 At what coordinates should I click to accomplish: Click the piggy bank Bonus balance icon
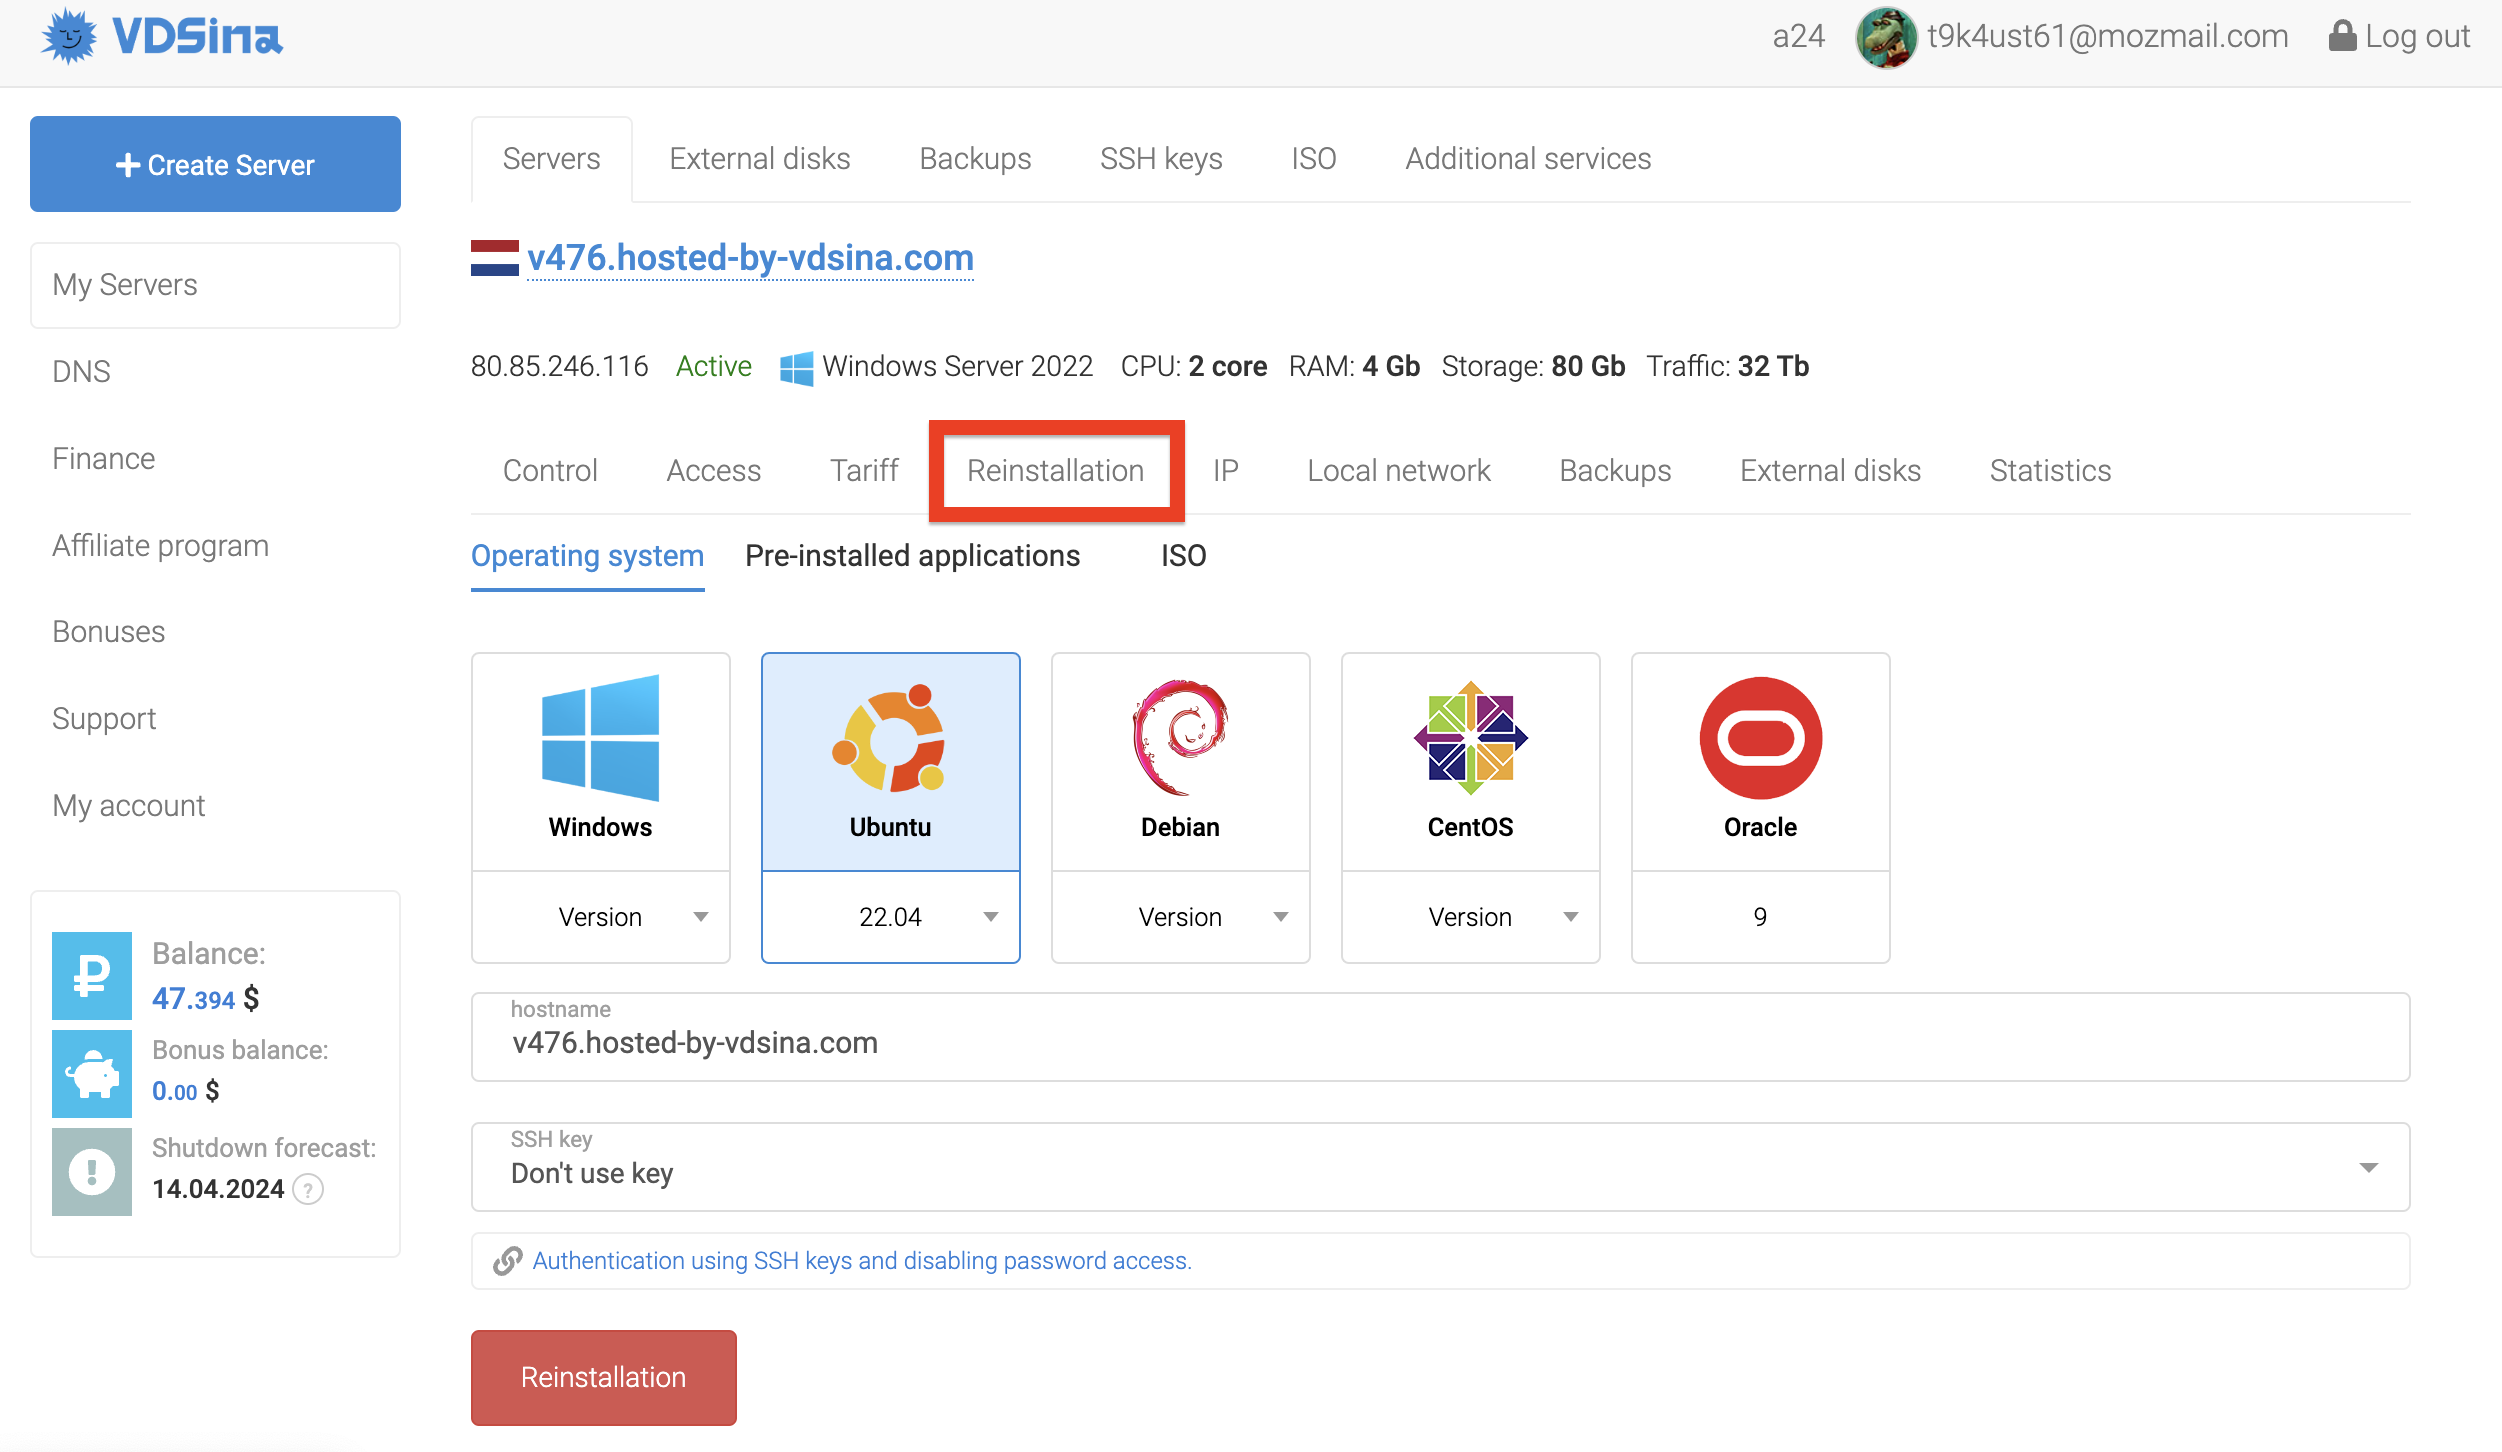(x=92, y=1074)
